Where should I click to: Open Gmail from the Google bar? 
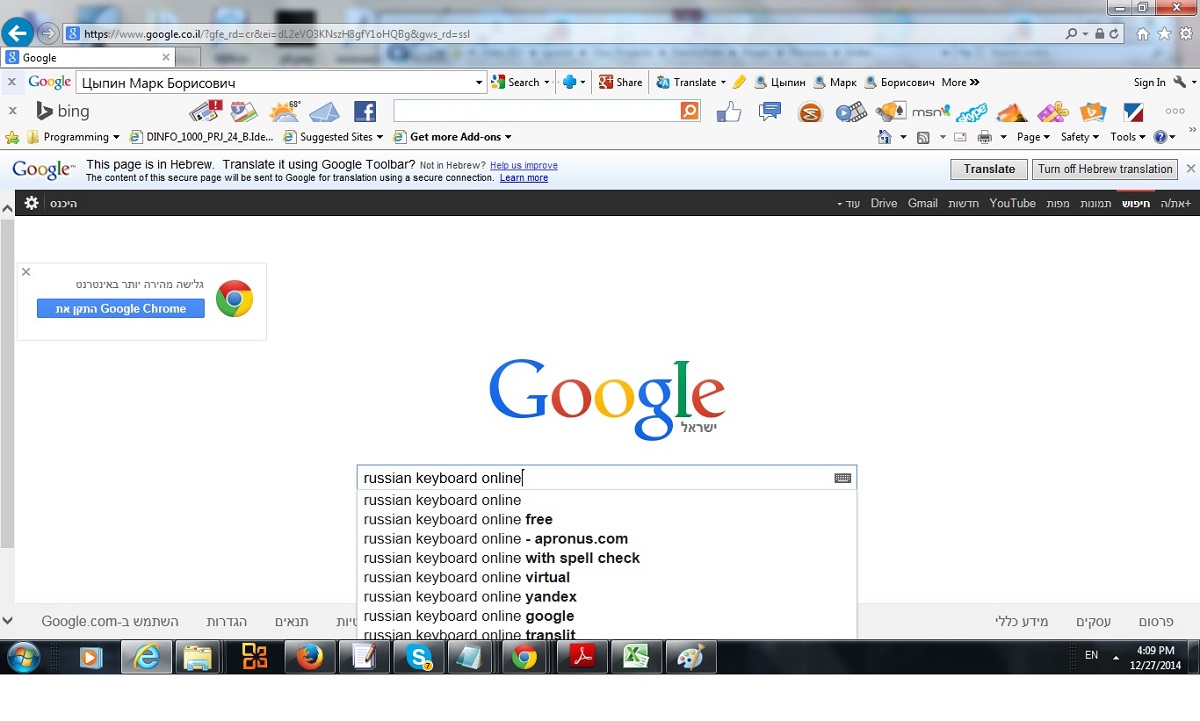(922, 203)
